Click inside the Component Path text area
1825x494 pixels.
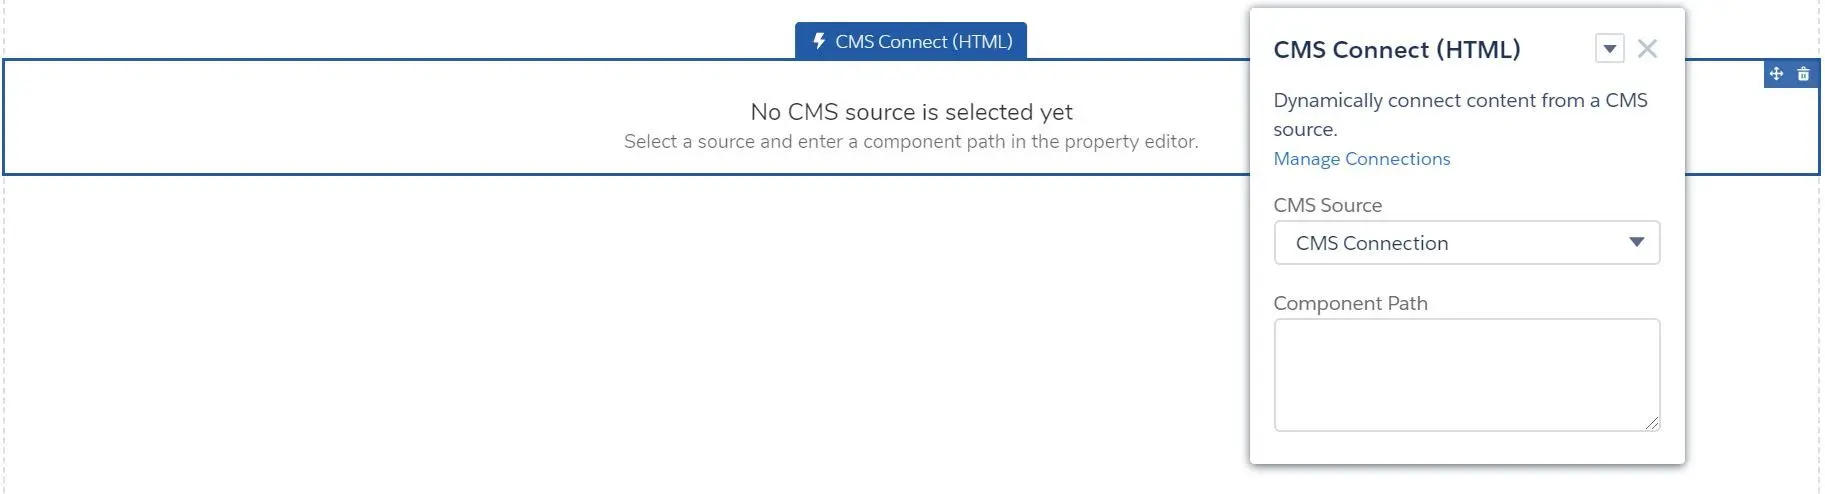click(1466, 375)
